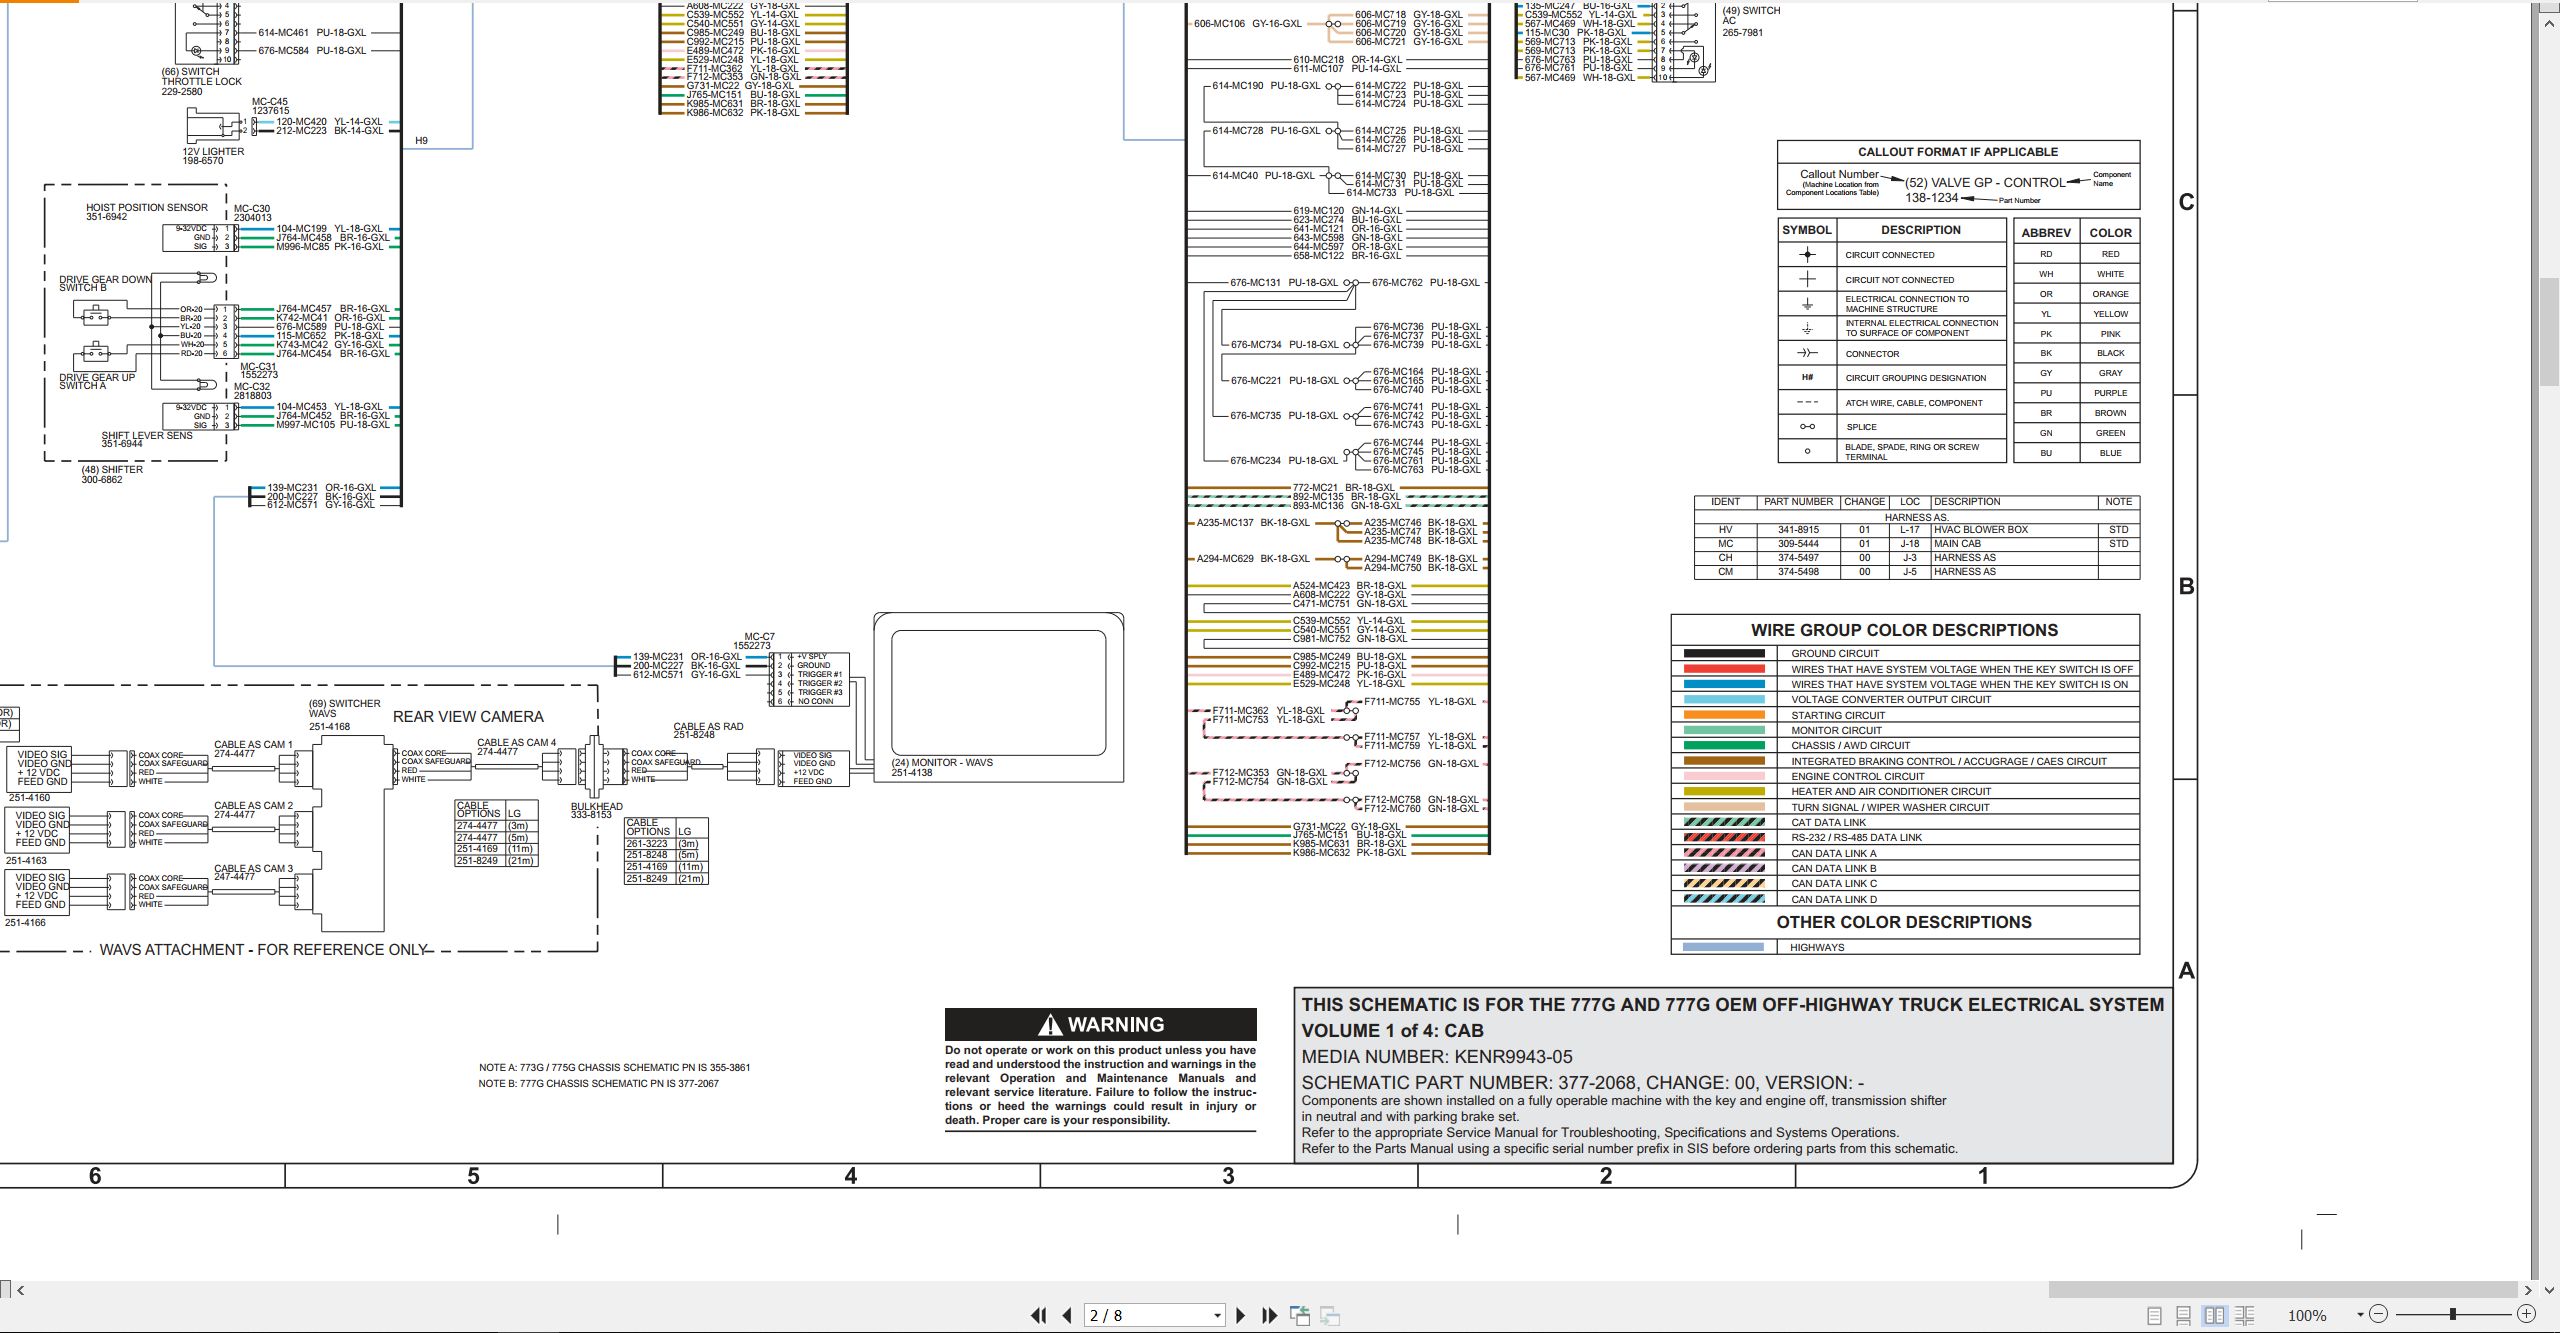Click 'WAVS ATTACHMENT - FOR REFERENCE ONLY' text
The image size is (2560, 1333).
(263, 950)
